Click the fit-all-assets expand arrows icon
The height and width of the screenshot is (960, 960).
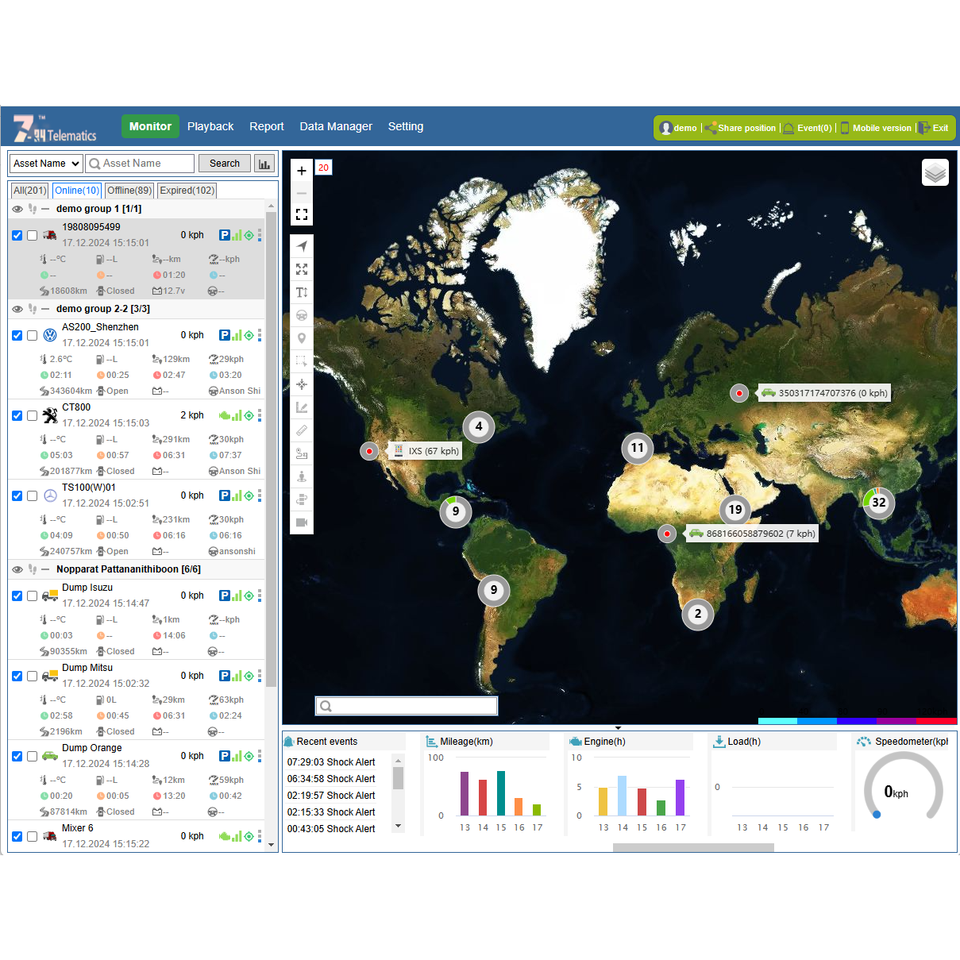301,269
